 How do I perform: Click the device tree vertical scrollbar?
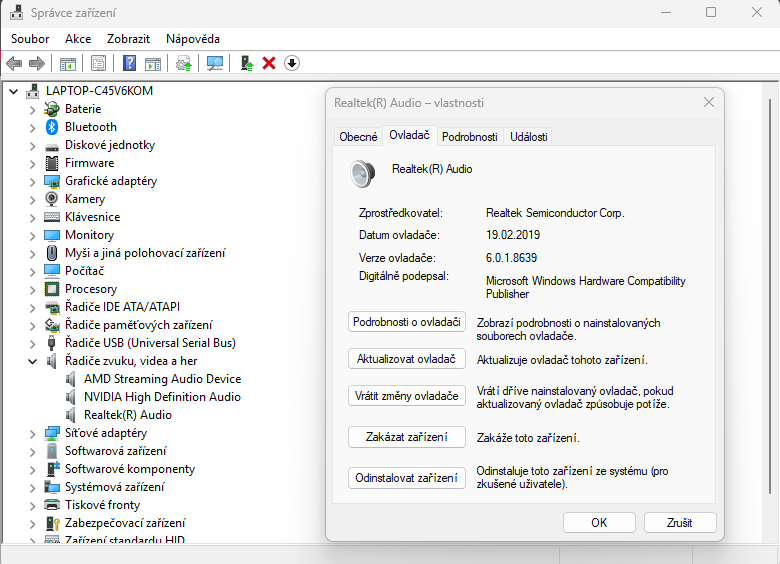pyautogui.click(x=768, y=300)
